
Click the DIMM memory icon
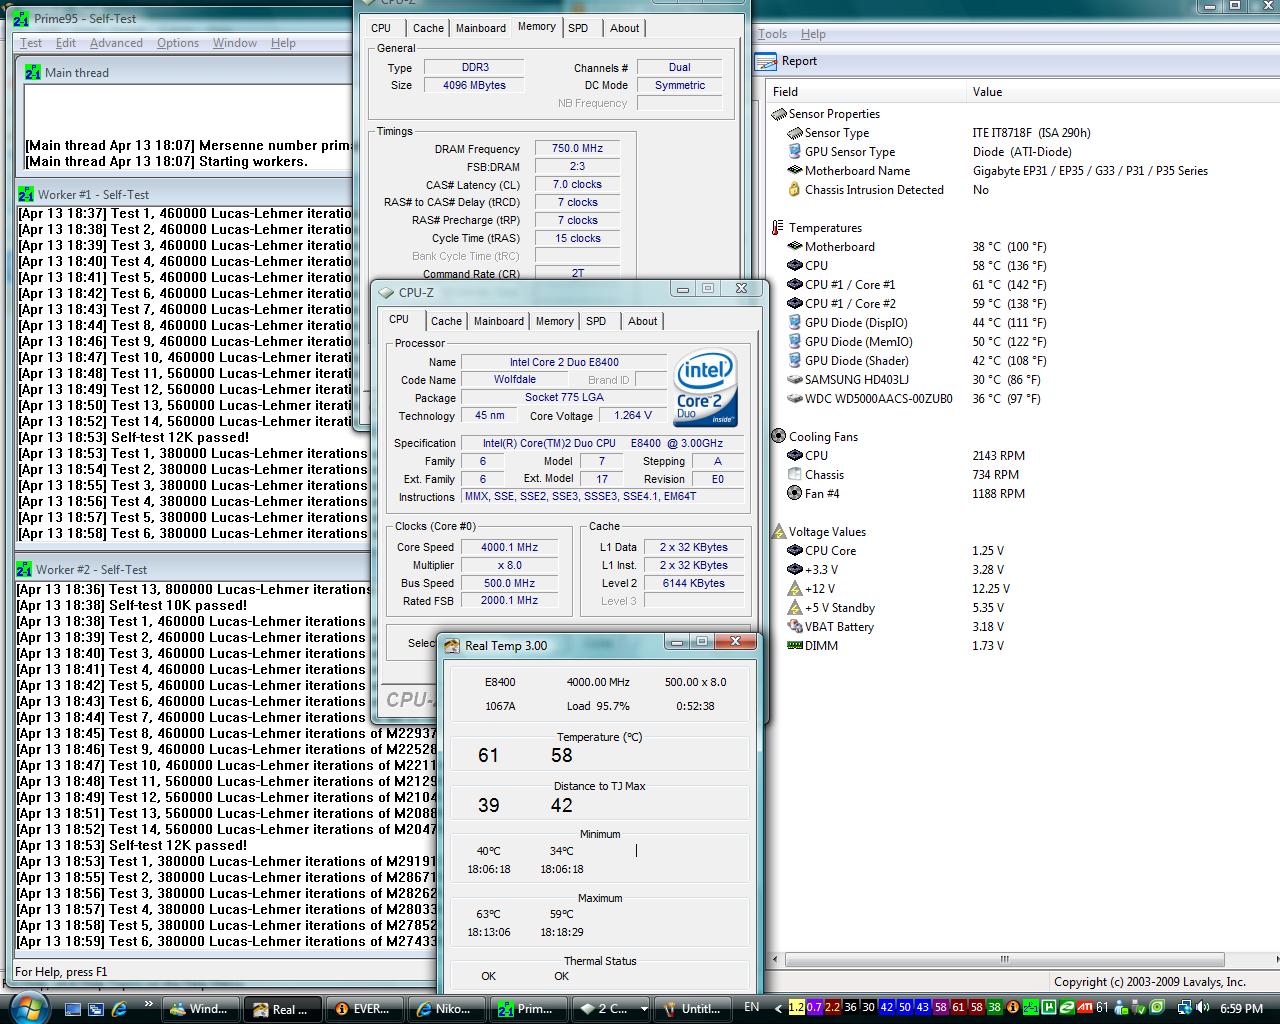point(794,646)
